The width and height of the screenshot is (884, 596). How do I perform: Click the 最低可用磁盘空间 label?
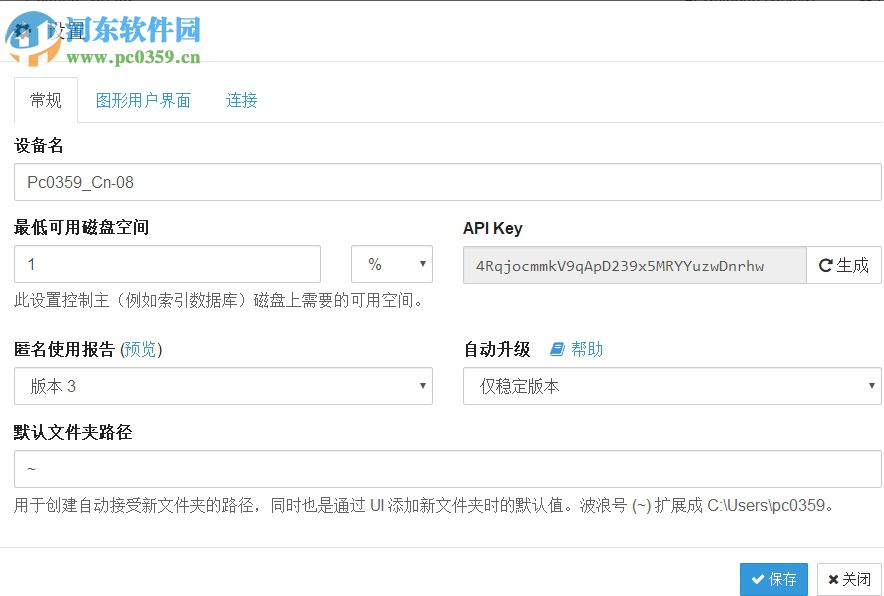[x=82, y=227]
